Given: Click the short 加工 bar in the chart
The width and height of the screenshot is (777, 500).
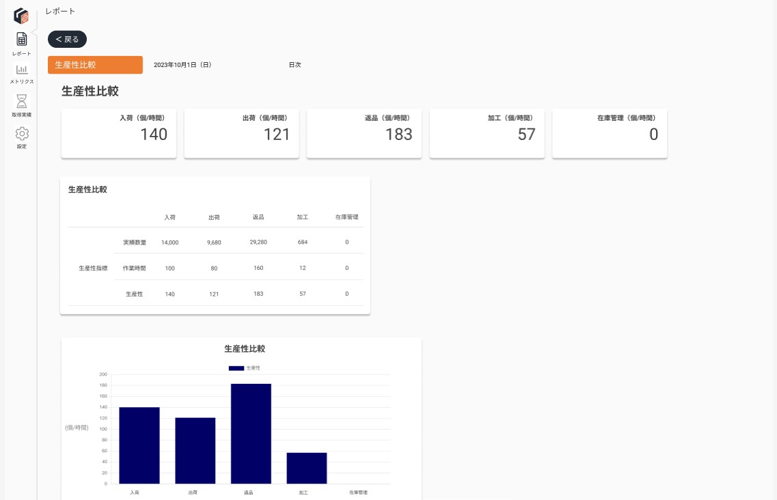Looking at the screenshot, I should point(307,468).
